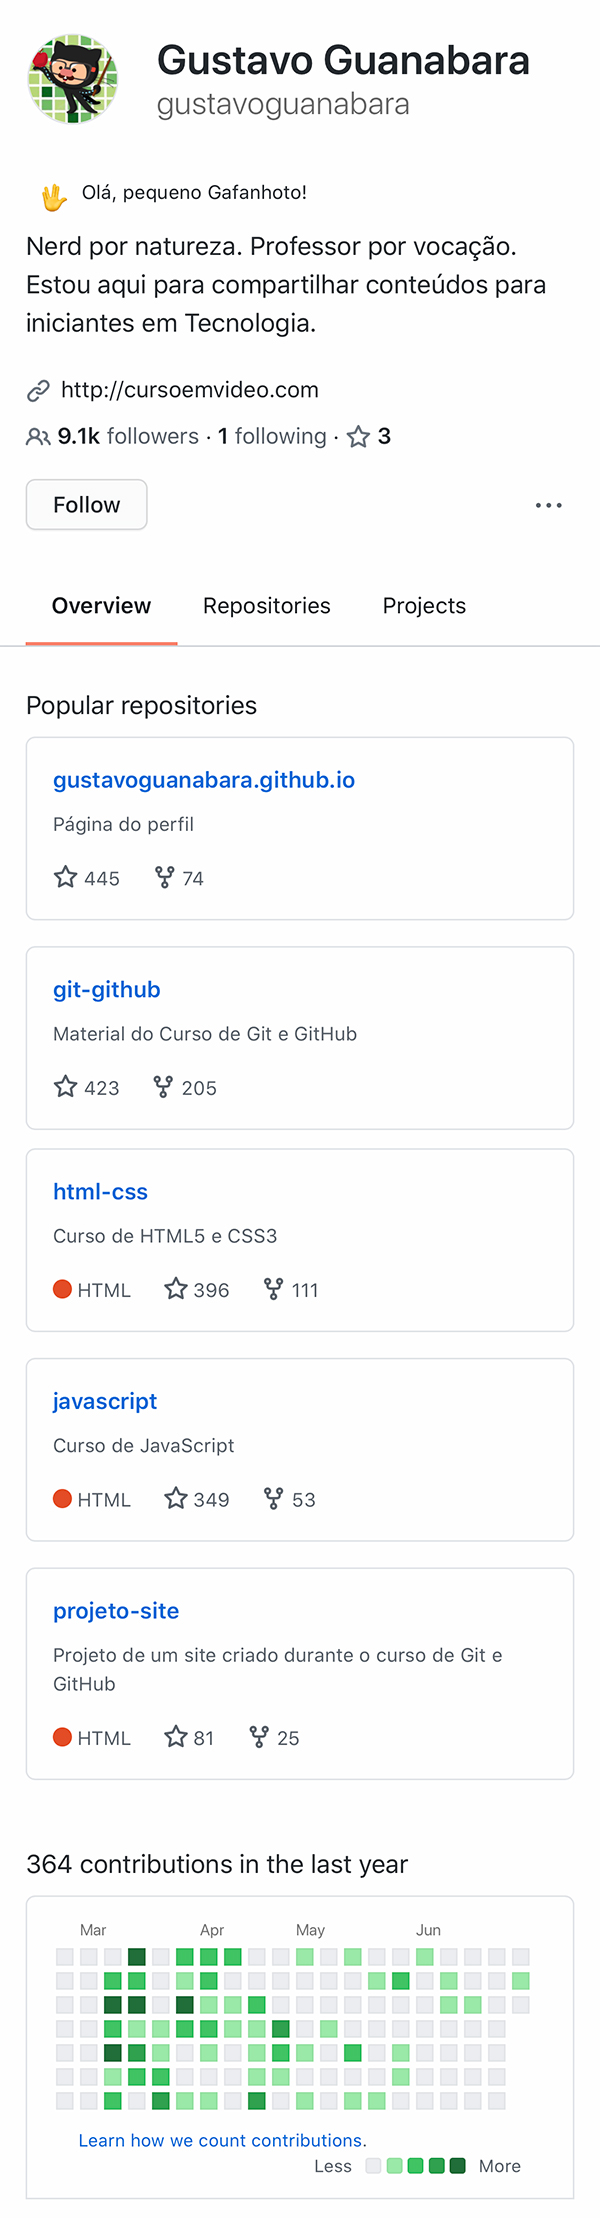
Task: Click the HTML language dot on projeto-site
Action: point(62,1738)
